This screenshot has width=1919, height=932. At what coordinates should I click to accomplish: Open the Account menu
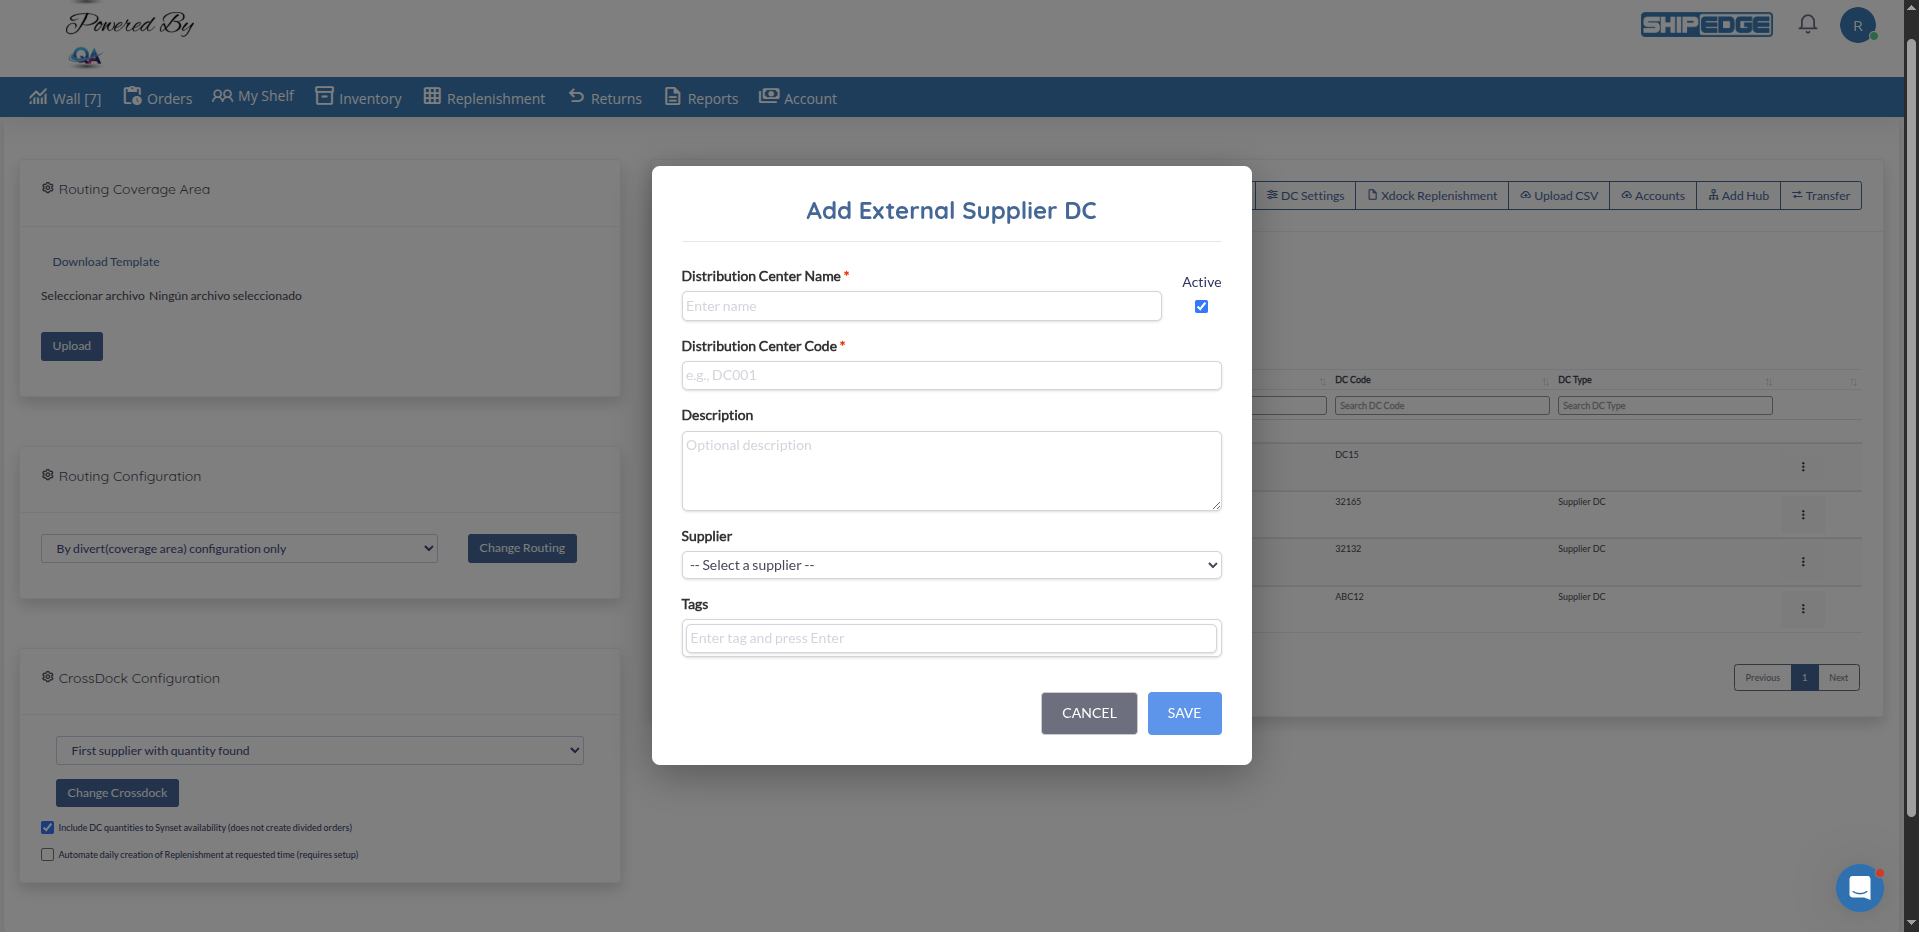click(797, 98)
